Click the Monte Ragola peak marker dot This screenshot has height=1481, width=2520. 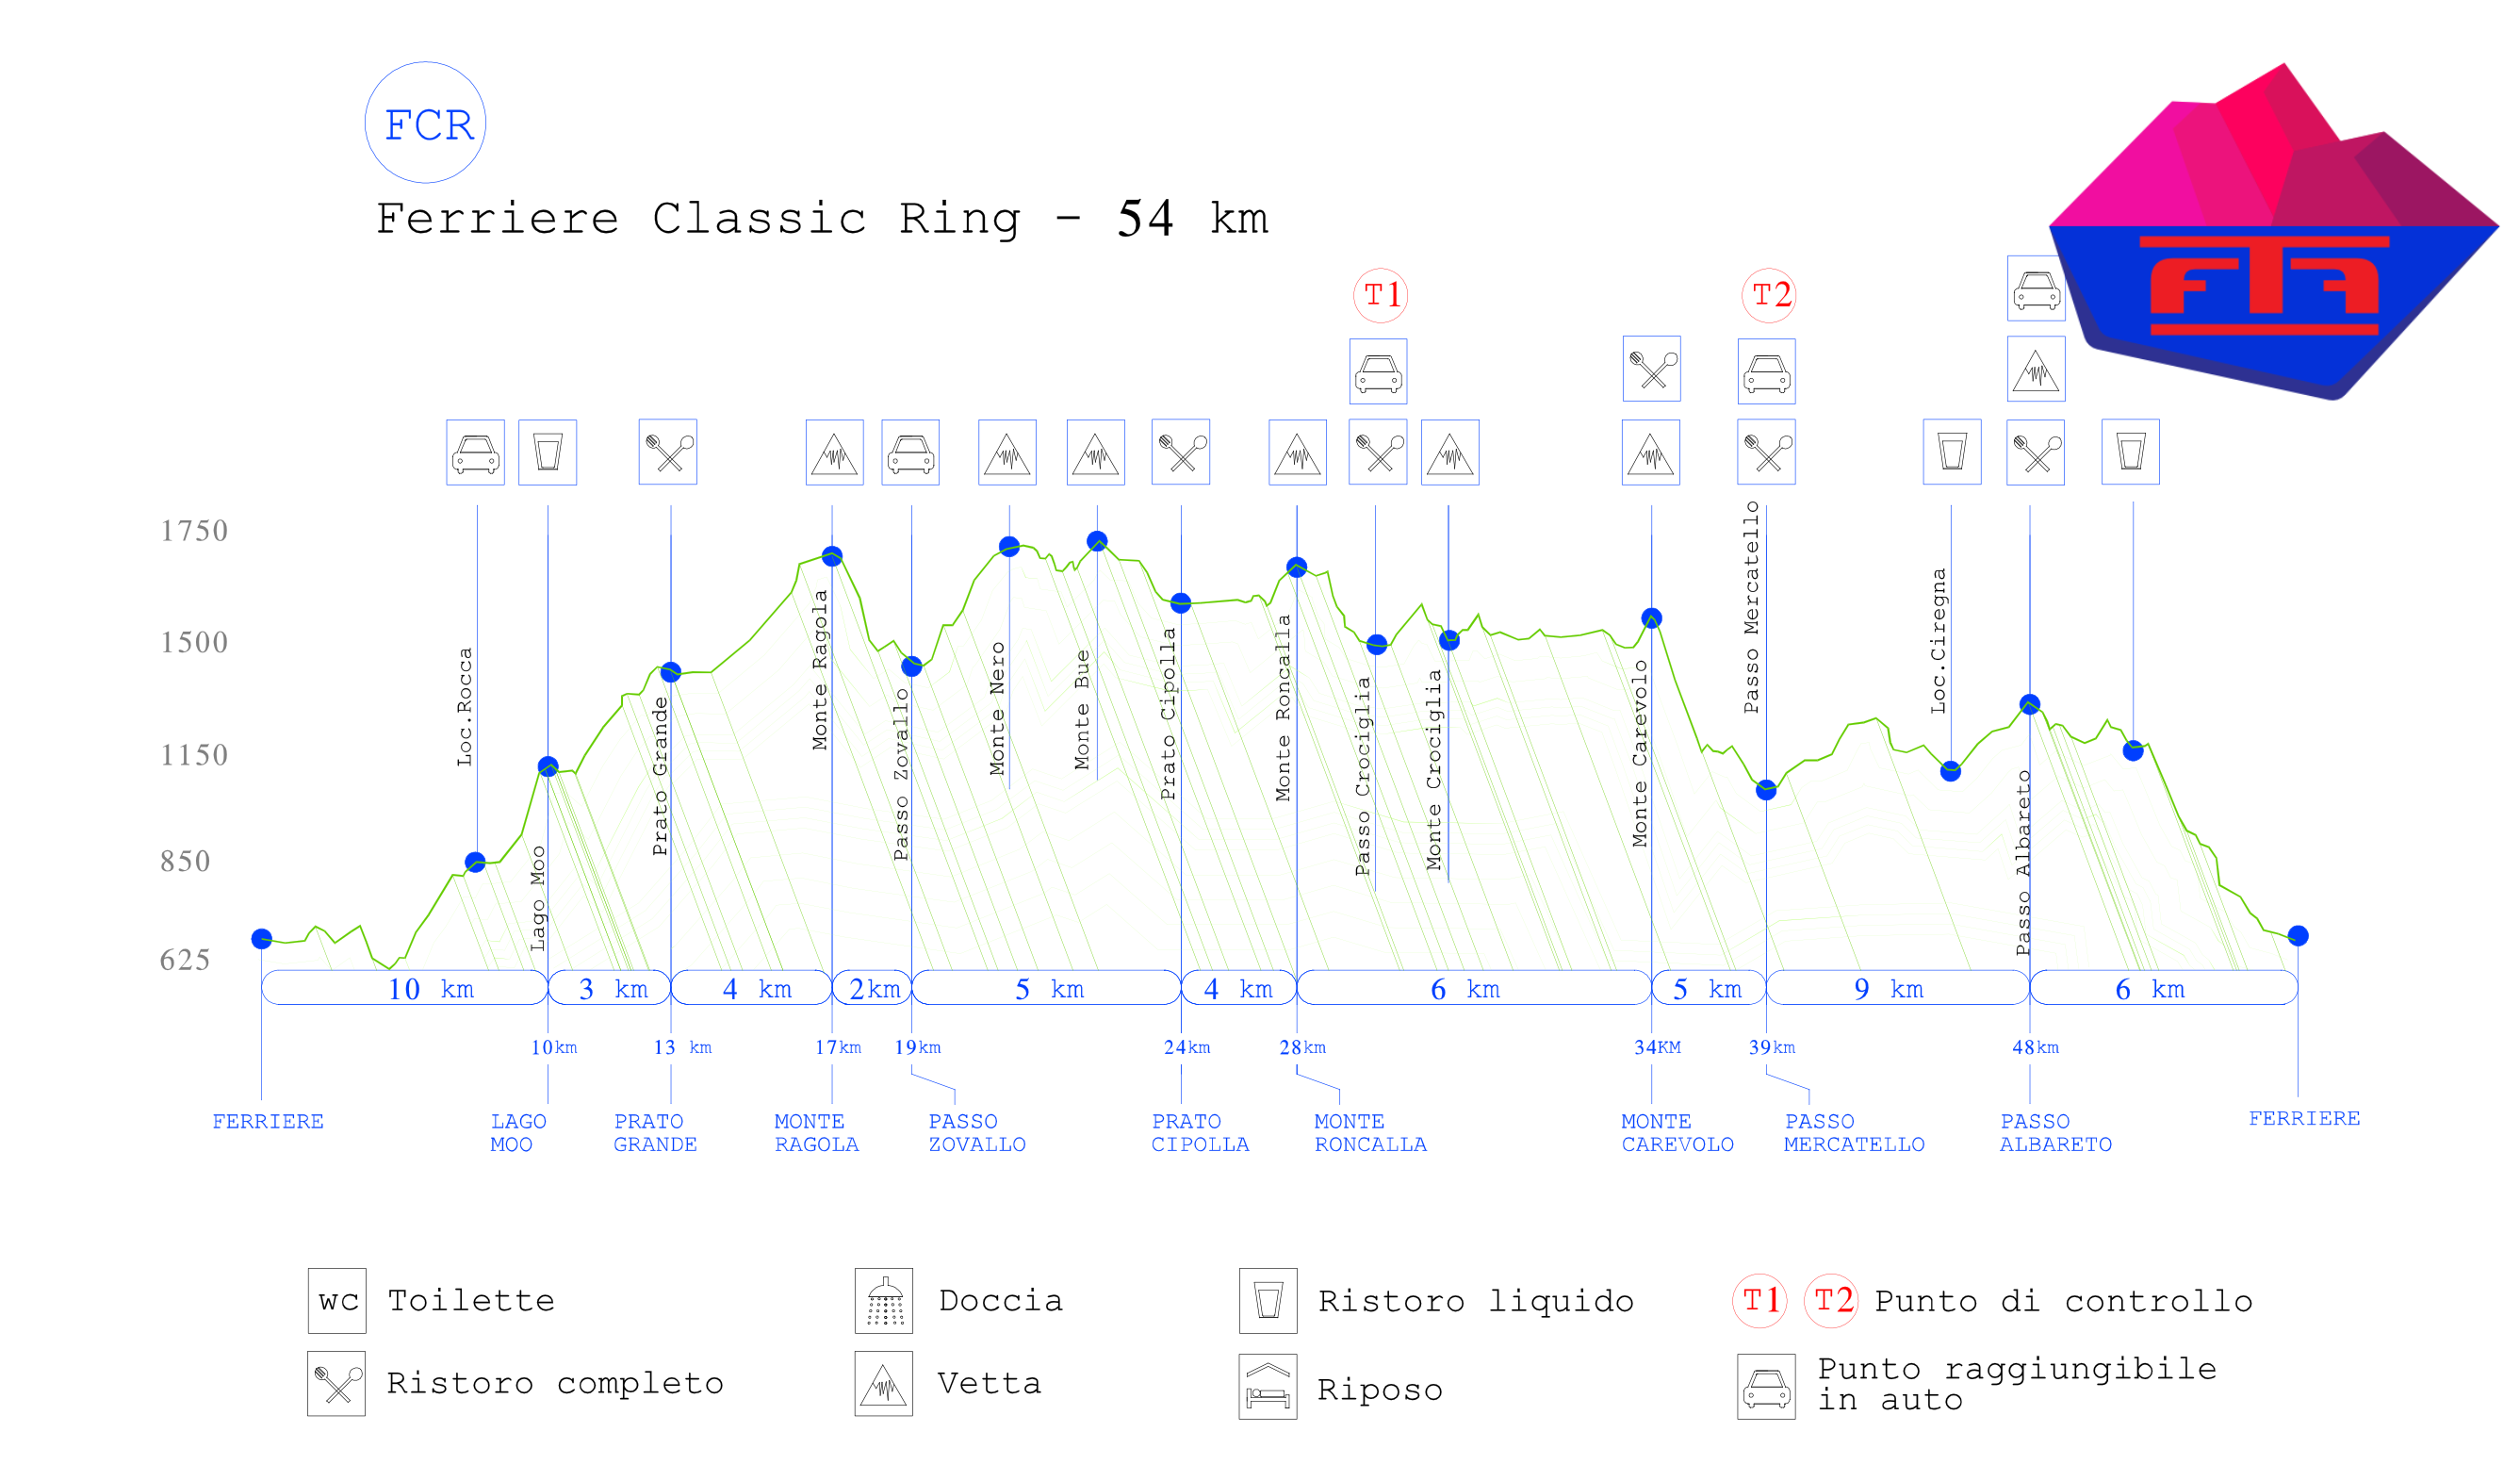[x=832, y=556]
